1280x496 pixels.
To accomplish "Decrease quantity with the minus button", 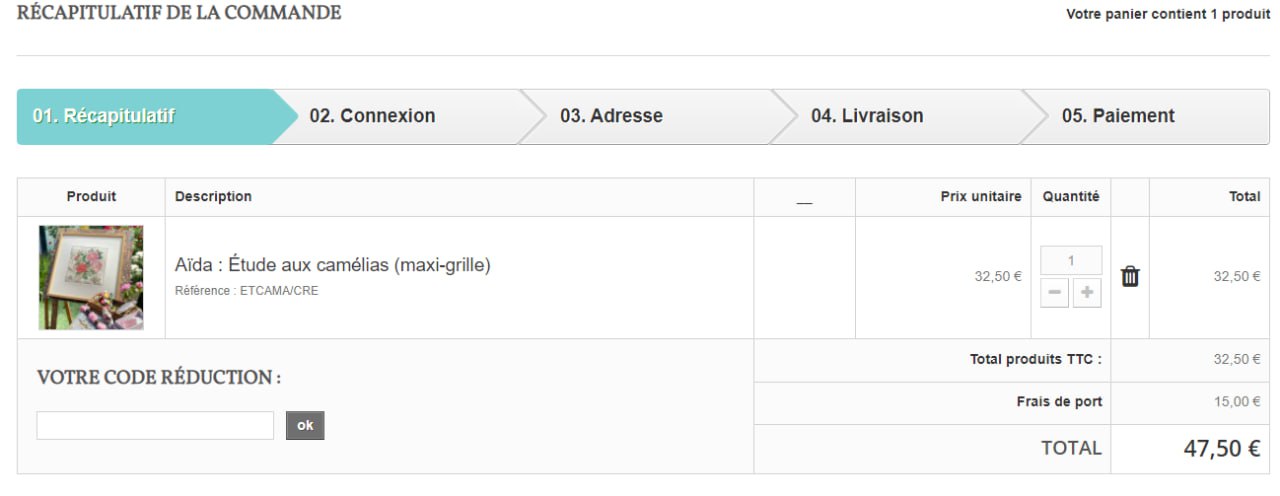I will pyautogui.click(x=1055, y=294).
